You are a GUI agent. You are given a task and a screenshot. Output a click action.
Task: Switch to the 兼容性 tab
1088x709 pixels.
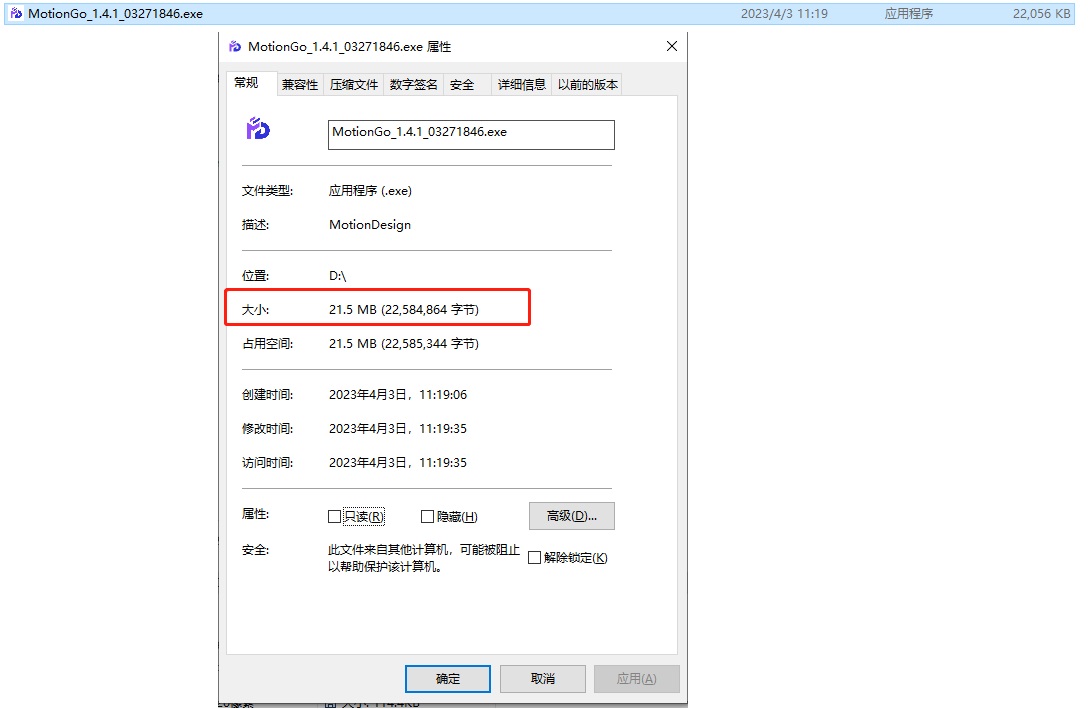(300, 85)
